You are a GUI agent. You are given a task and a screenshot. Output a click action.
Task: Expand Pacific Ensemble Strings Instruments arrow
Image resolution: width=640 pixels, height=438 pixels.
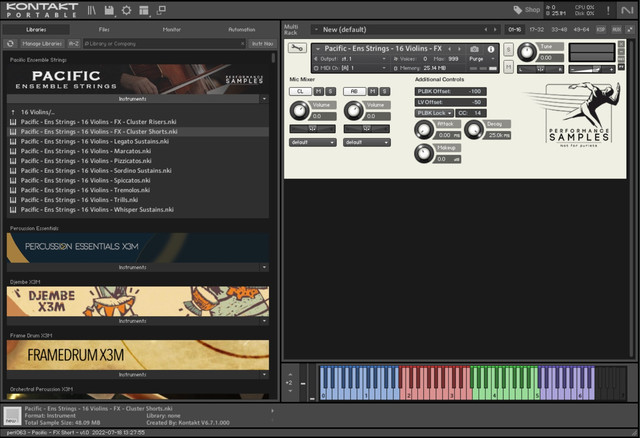click(x=264, y=99)
